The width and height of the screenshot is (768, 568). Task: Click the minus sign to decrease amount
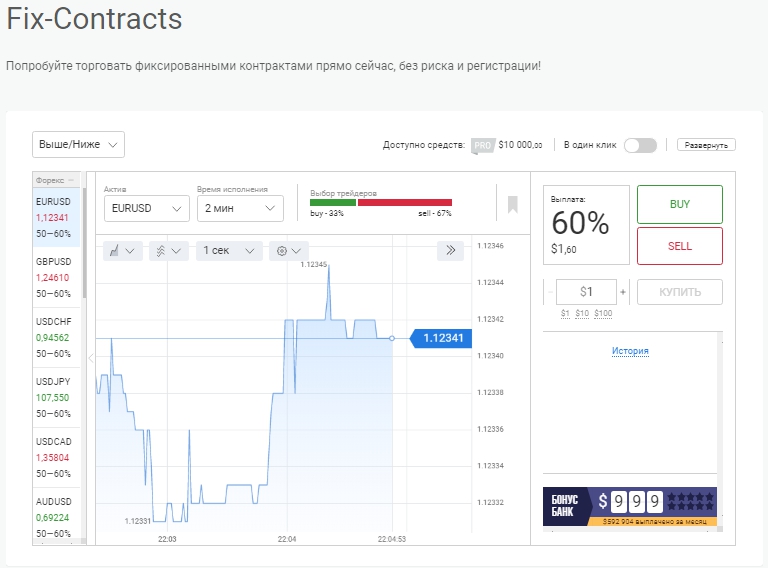(548, 292)
